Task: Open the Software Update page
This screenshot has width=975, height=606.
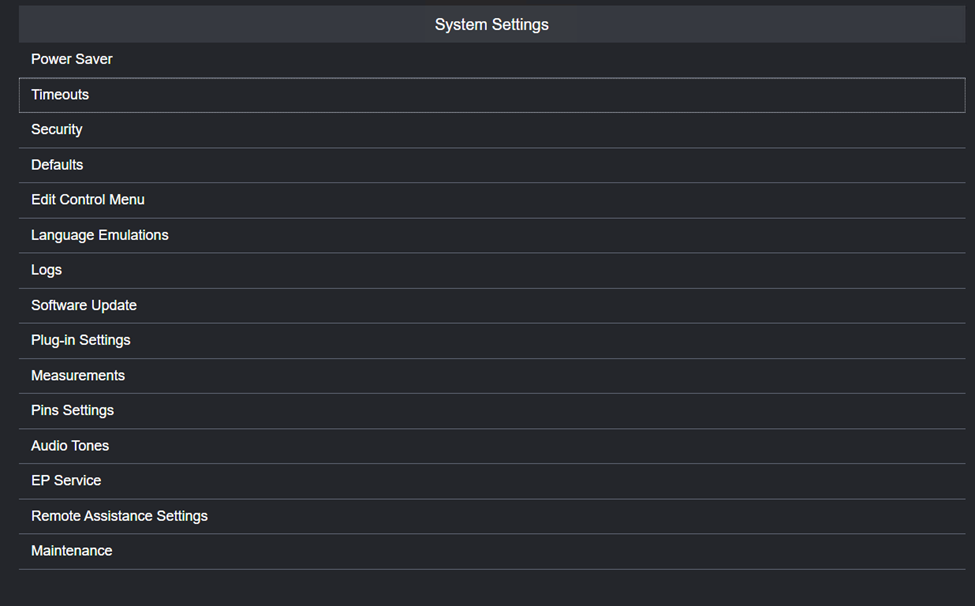Action: tap(84, 305)
